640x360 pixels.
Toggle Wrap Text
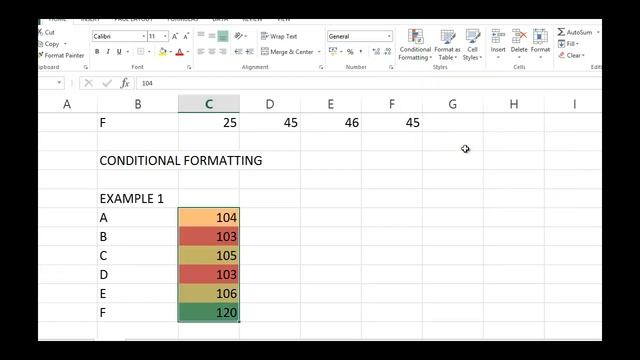pos(279,36)
